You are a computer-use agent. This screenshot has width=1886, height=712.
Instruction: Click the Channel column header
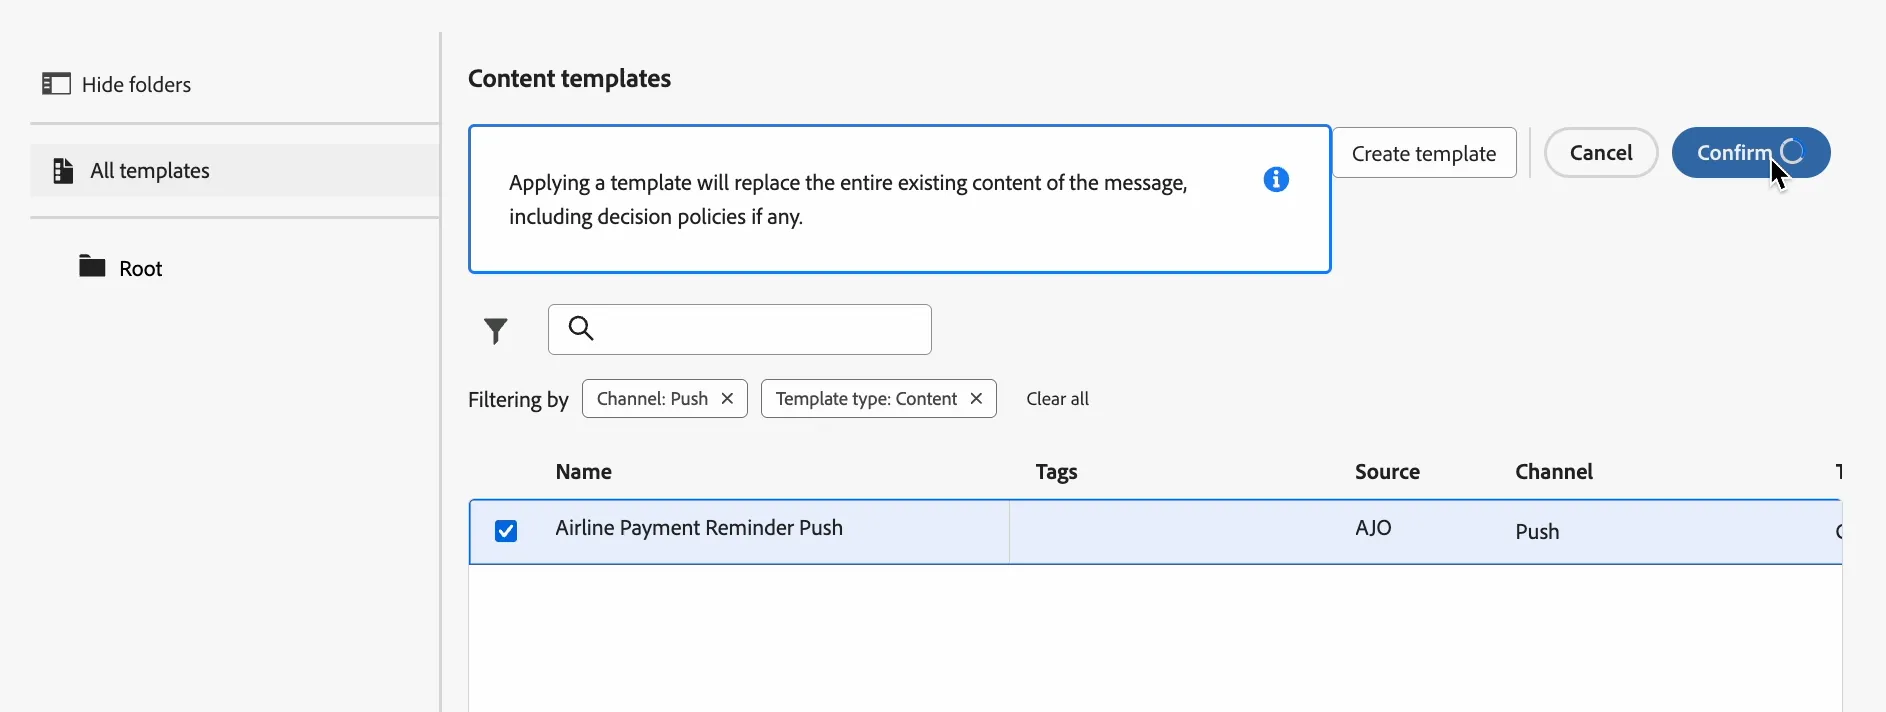pos(1554,472)
